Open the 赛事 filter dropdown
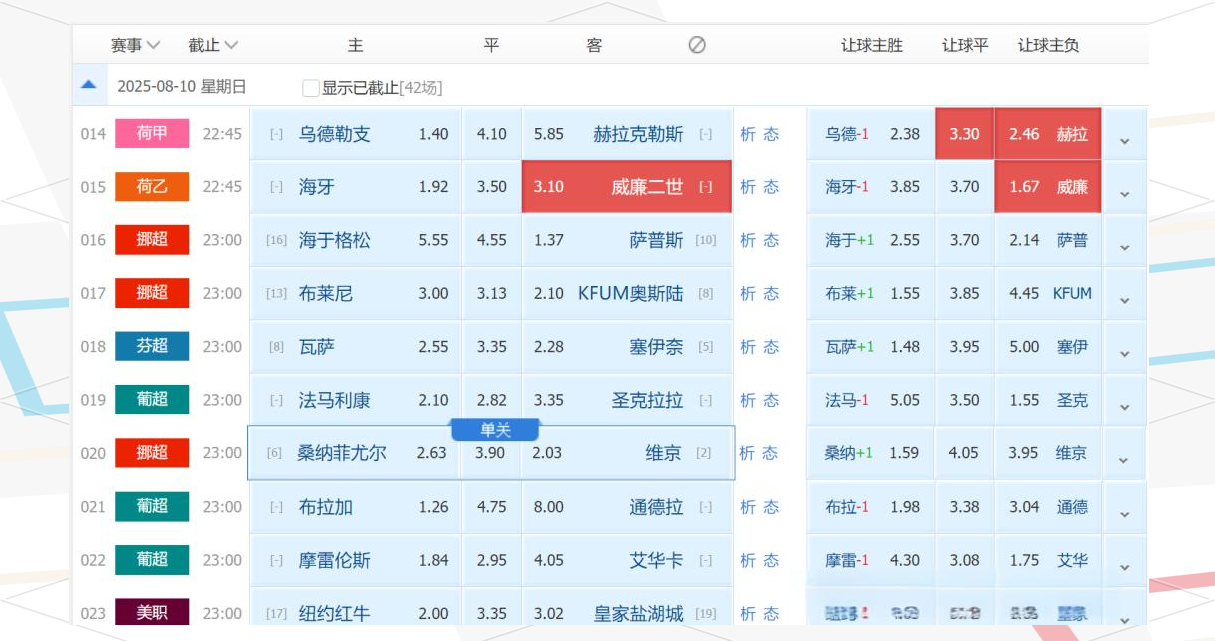The width and height of the screenshot is (1215, 641). (135, 45)
